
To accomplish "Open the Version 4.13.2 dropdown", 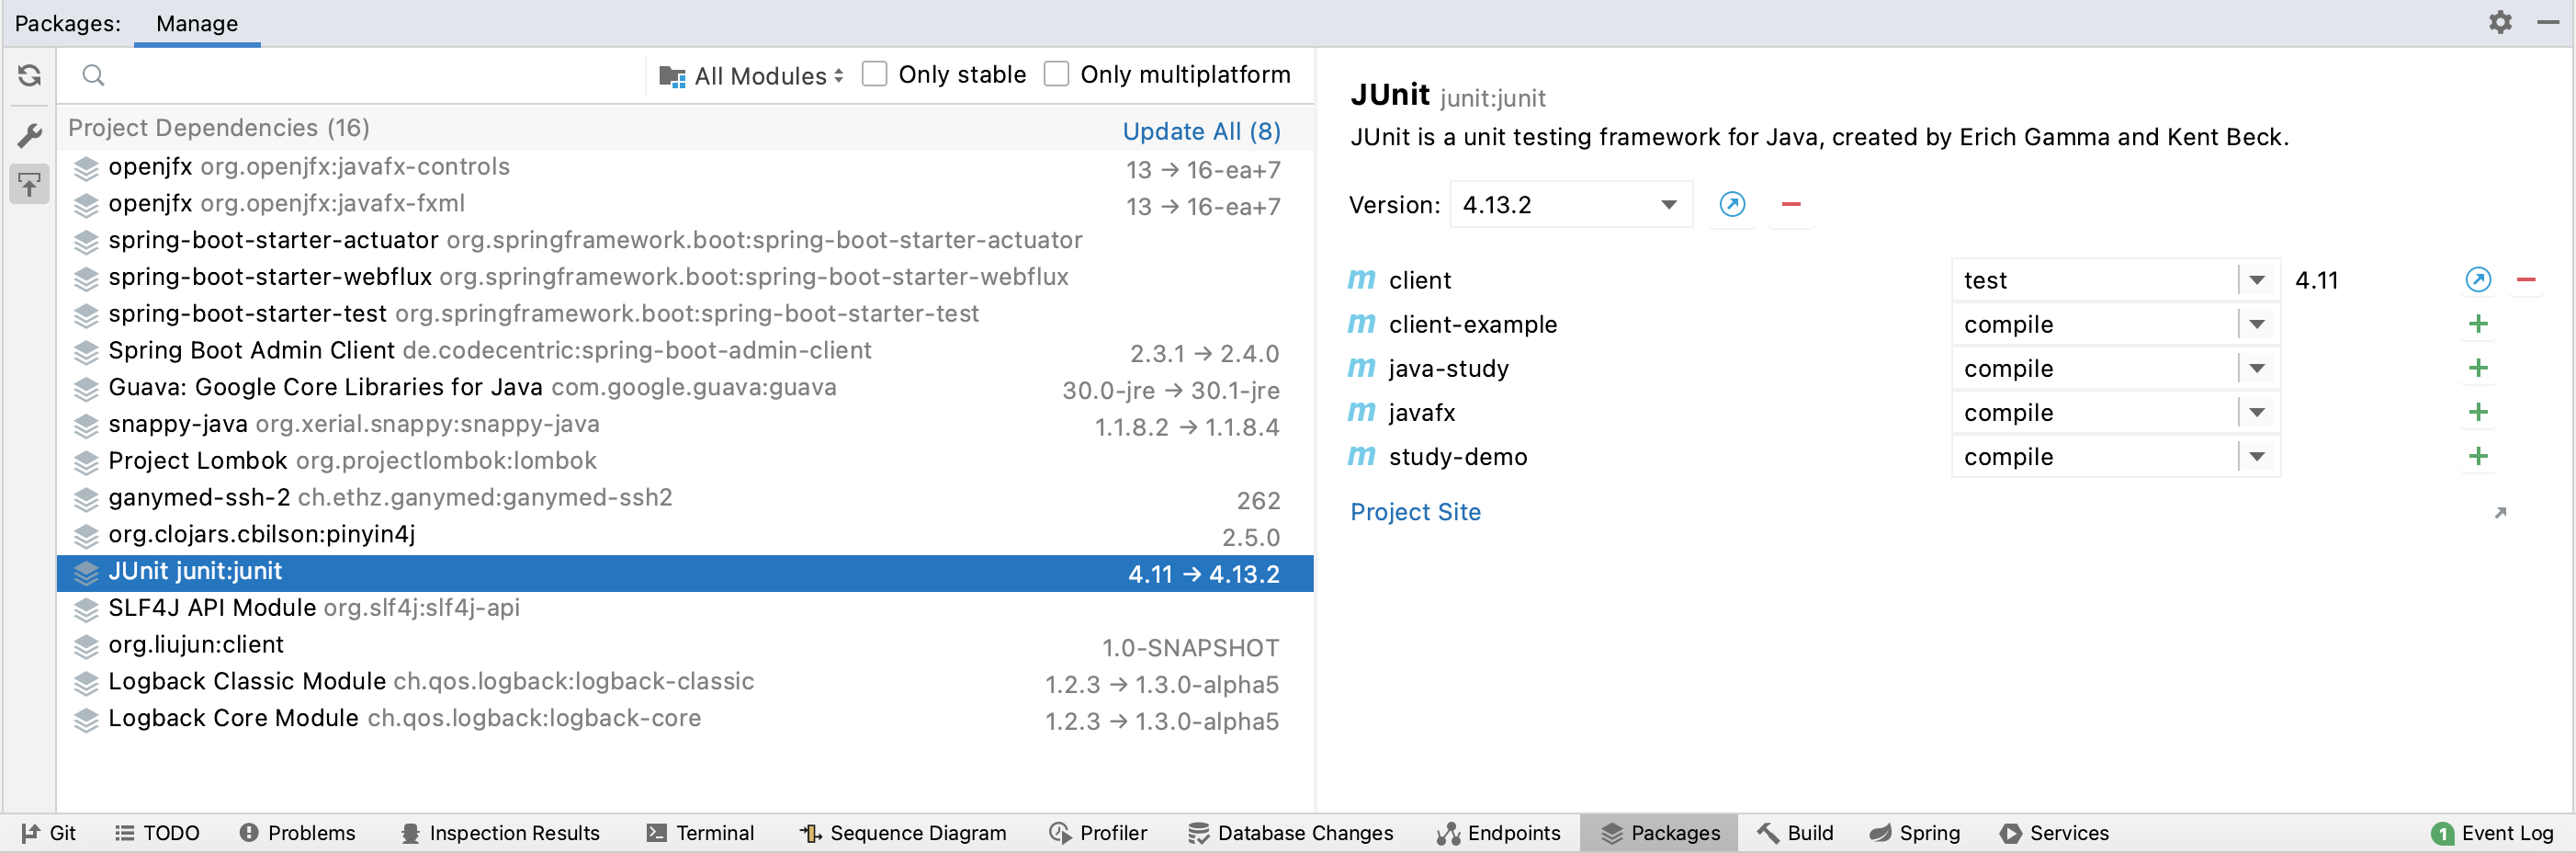I will tap(1570, 204).
